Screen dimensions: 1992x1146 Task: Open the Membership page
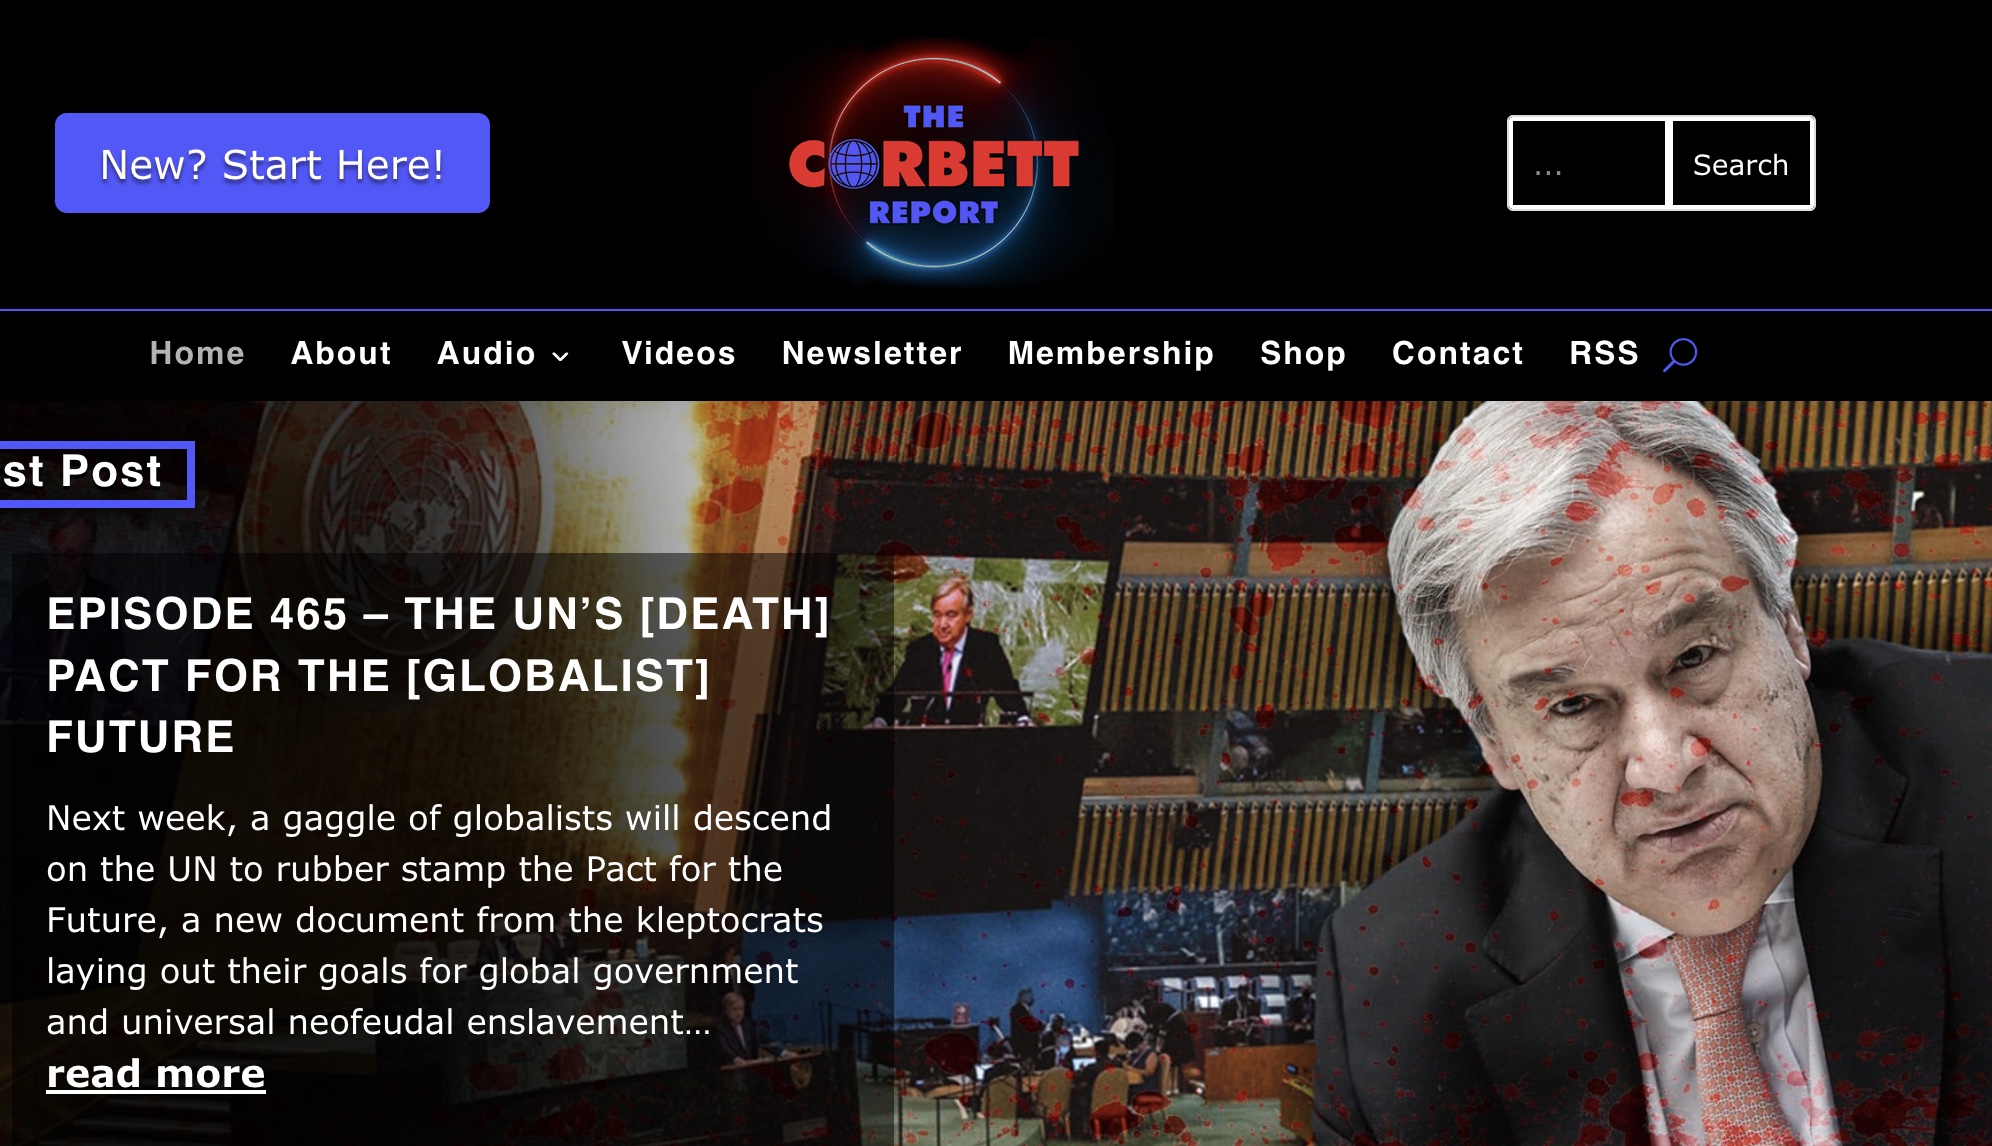[1110, 353]
